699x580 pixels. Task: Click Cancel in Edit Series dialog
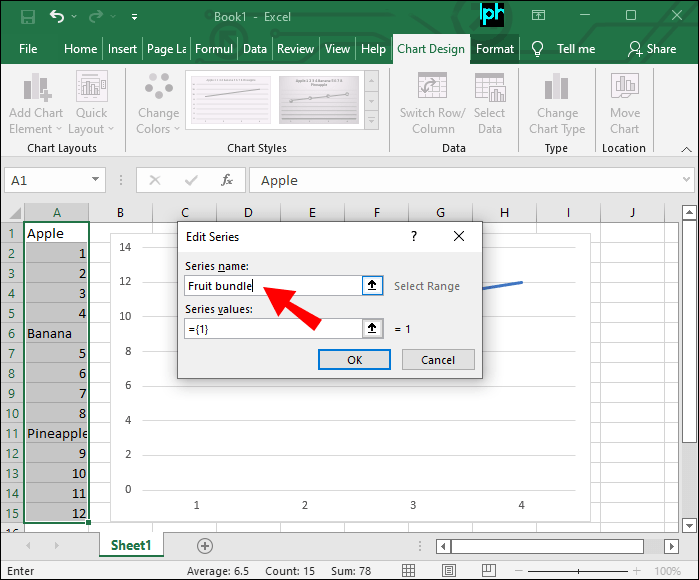click(x=438, y=360)
